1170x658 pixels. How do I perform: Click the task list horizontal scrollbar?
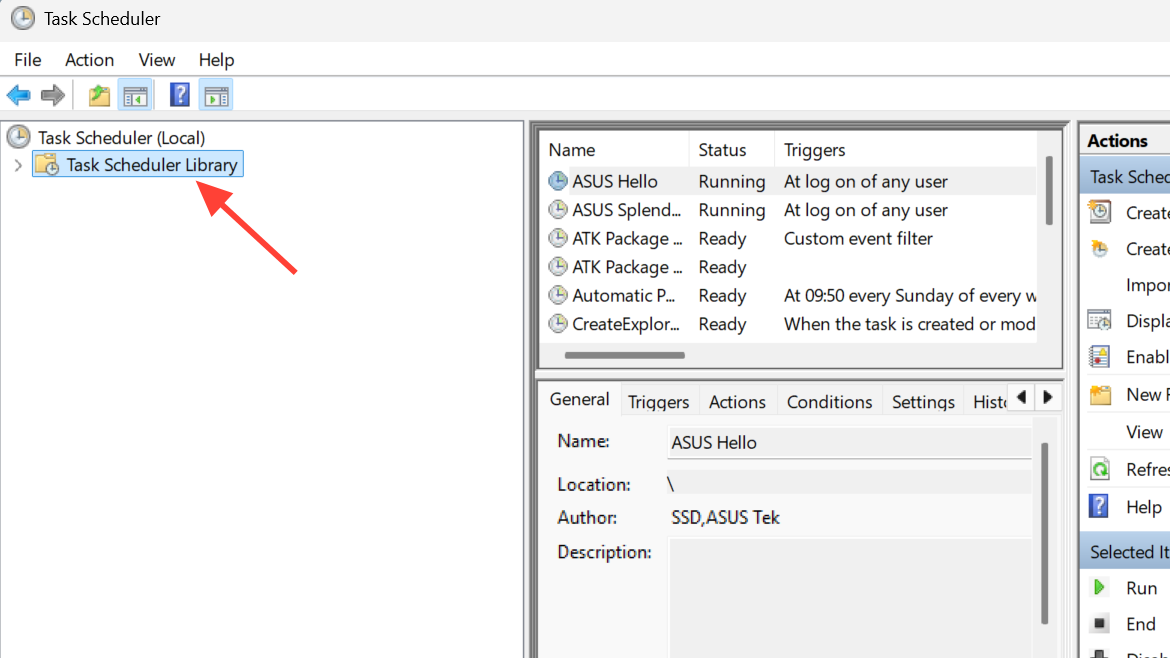coord(625,355)
